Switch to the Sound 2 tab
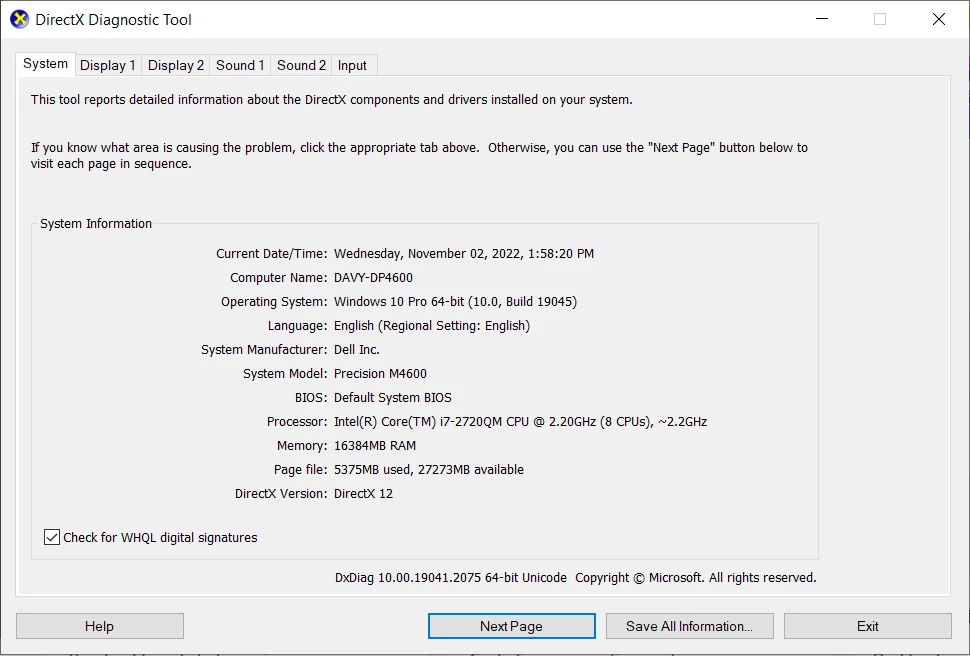The height and width of the screenshot is (656, 970). pos(301,66)
